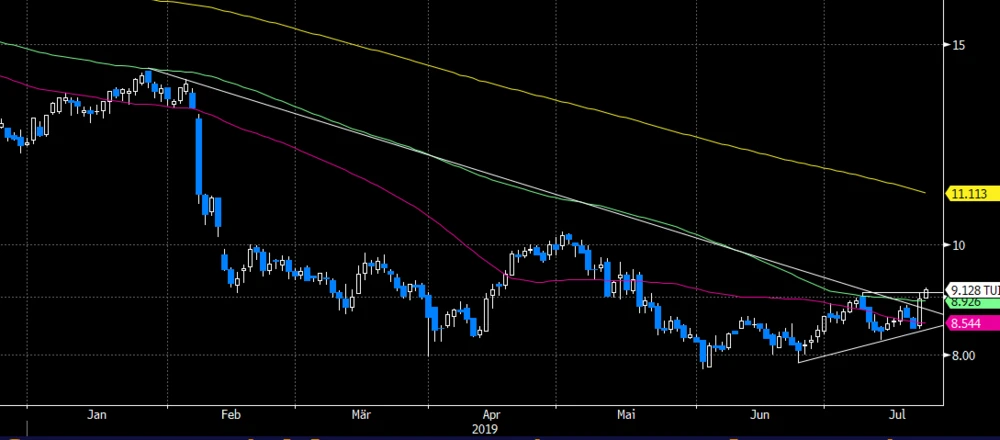Viewport: 1000px width, 440px height.
Task: Select the magenta 8.544 moving average label
Action: pos(965,324)
